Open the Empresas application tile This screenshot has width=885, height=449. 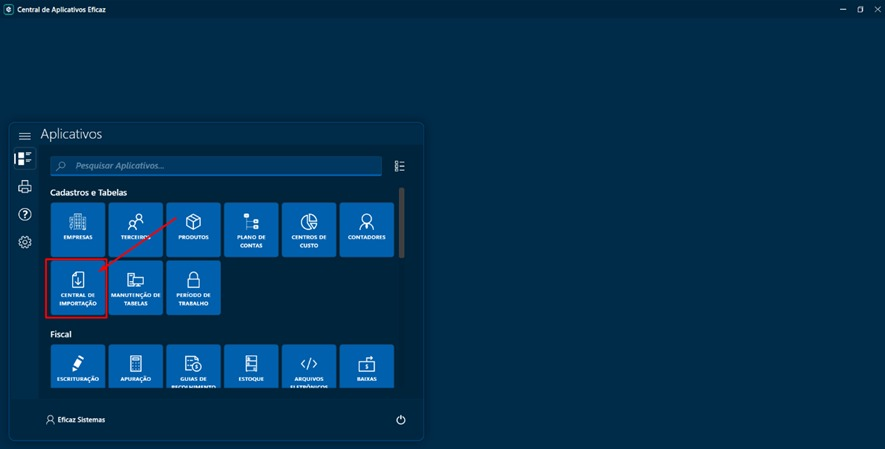coord(77,229)
